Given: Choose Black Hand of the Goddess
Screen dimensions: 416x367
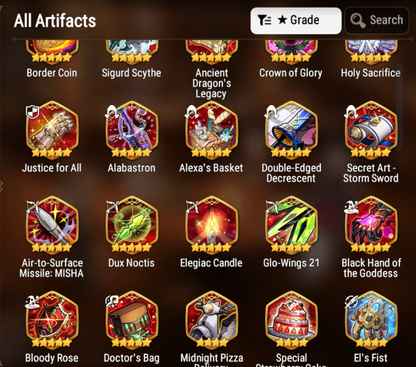Looking at the screenshot, I should coord(371,226).
